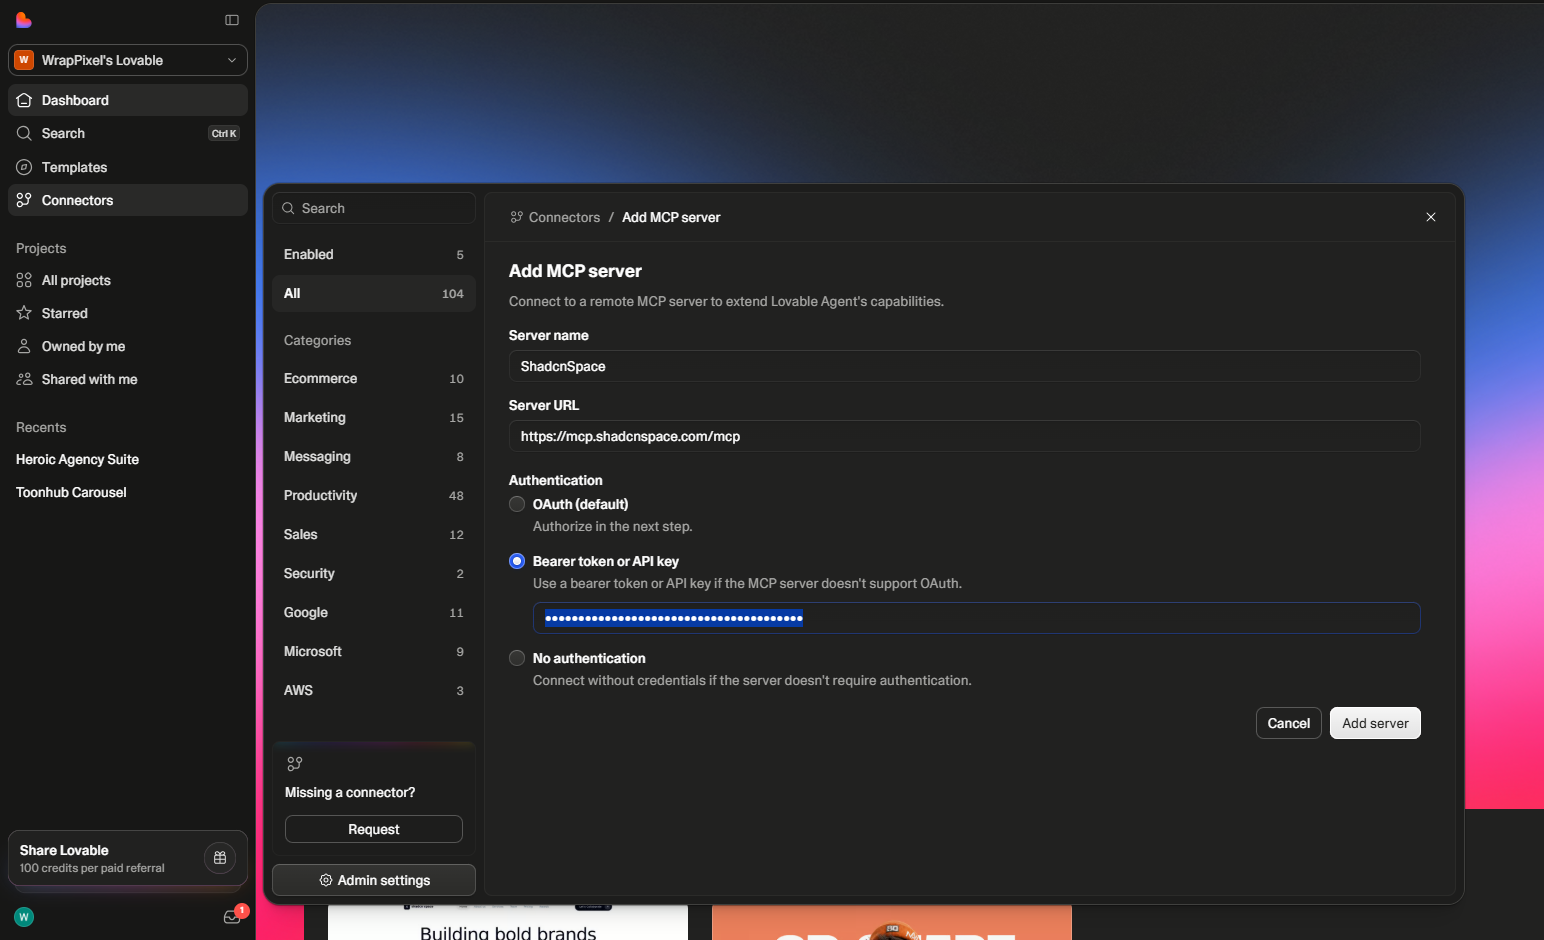Open Templates page
This screenshot has width=1544, height=940.
(x=128, y=167)
